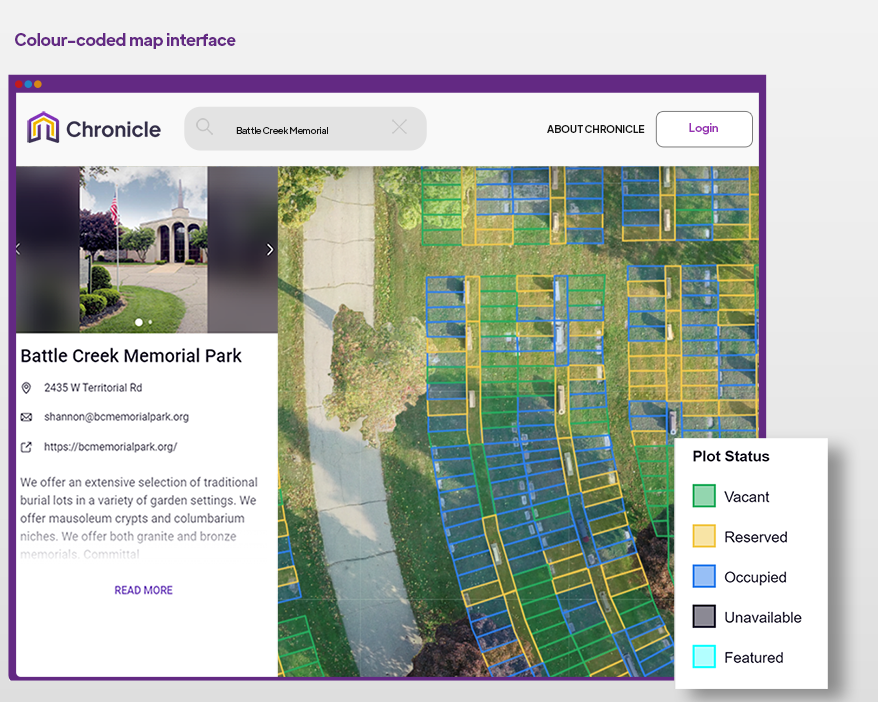The height and width of the screenshot is (702, 878).
Task: Select the search magnifier icon
Action: click(x=204, y=128)
